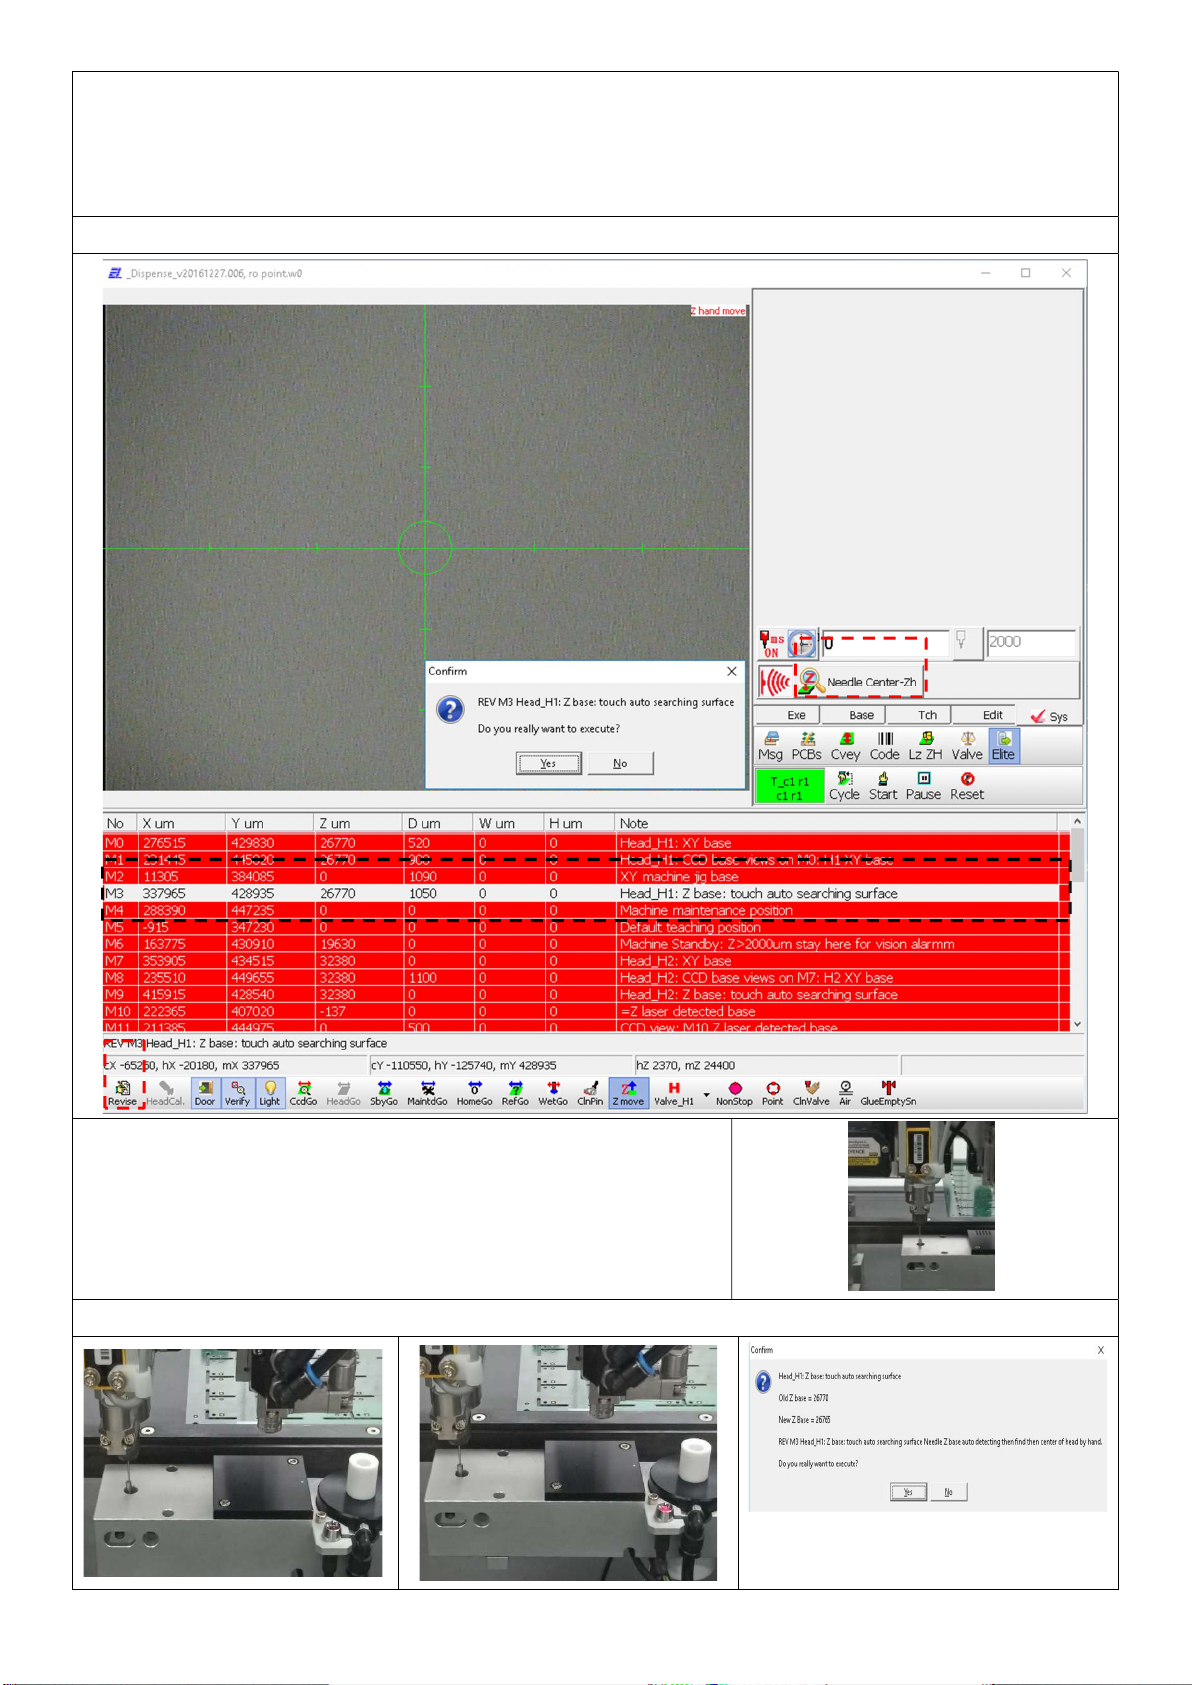Click the ClnPin needle cleaning icon
This screenshot has width=1192, height=1685.
click(590, 1093)
